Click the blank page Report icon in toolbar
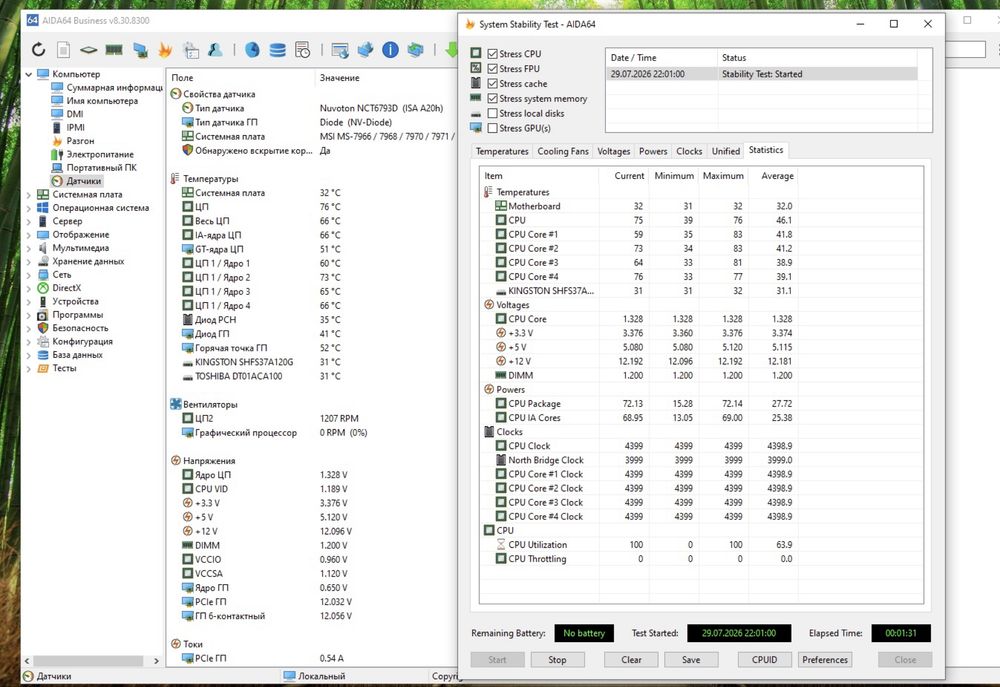Image resolution: width=1000 pixels, height=687 pixels. [63, 49]
